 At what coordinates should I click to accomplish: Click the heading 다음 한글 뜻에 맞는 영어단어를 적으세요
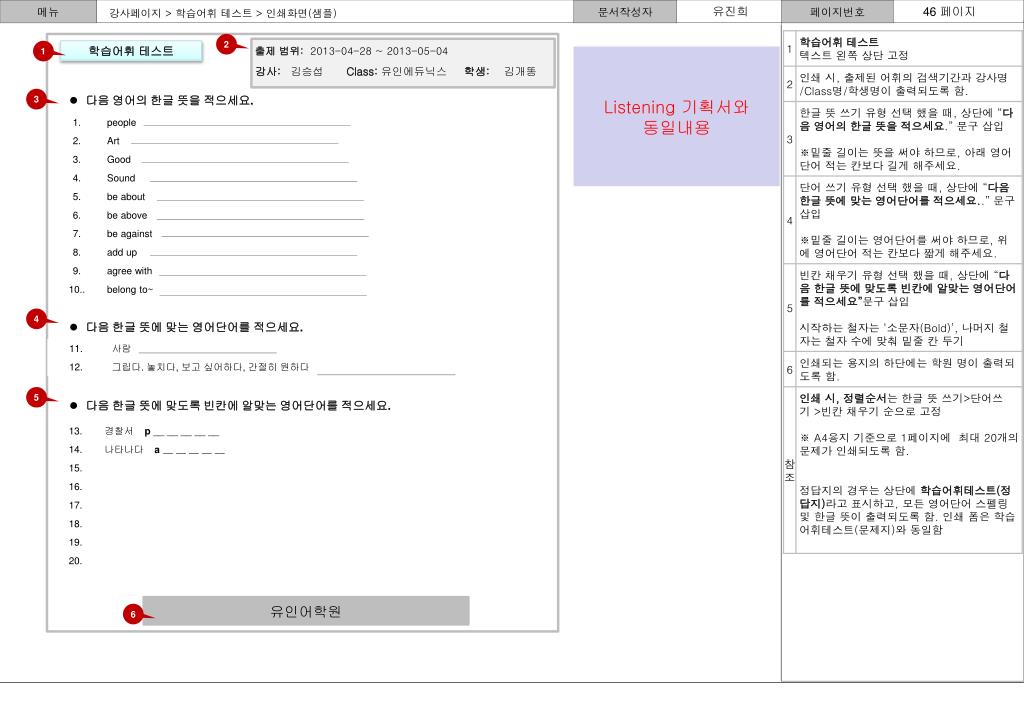[x=195, y=327]
